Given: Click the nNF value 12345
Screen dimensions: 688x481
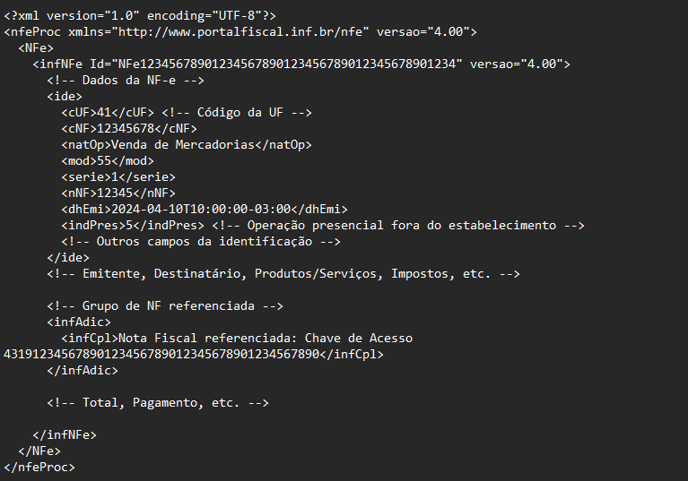Looking at the screenshot, I should pos(115,193).
